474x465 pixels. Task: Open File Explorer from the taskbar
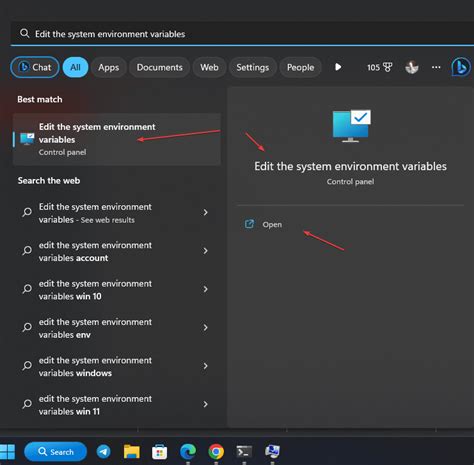[132, 452]
